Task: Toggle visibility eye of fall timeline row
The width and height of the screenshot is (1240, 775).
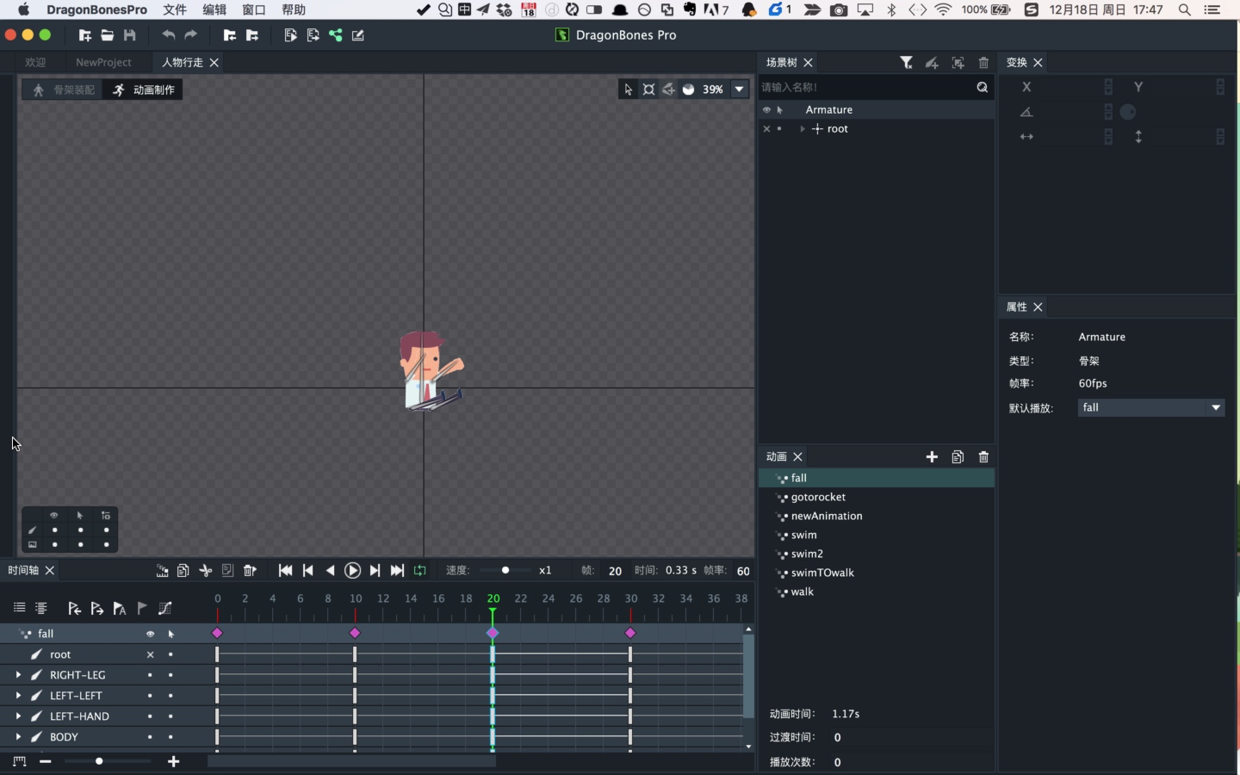Action: click(150, 634)
